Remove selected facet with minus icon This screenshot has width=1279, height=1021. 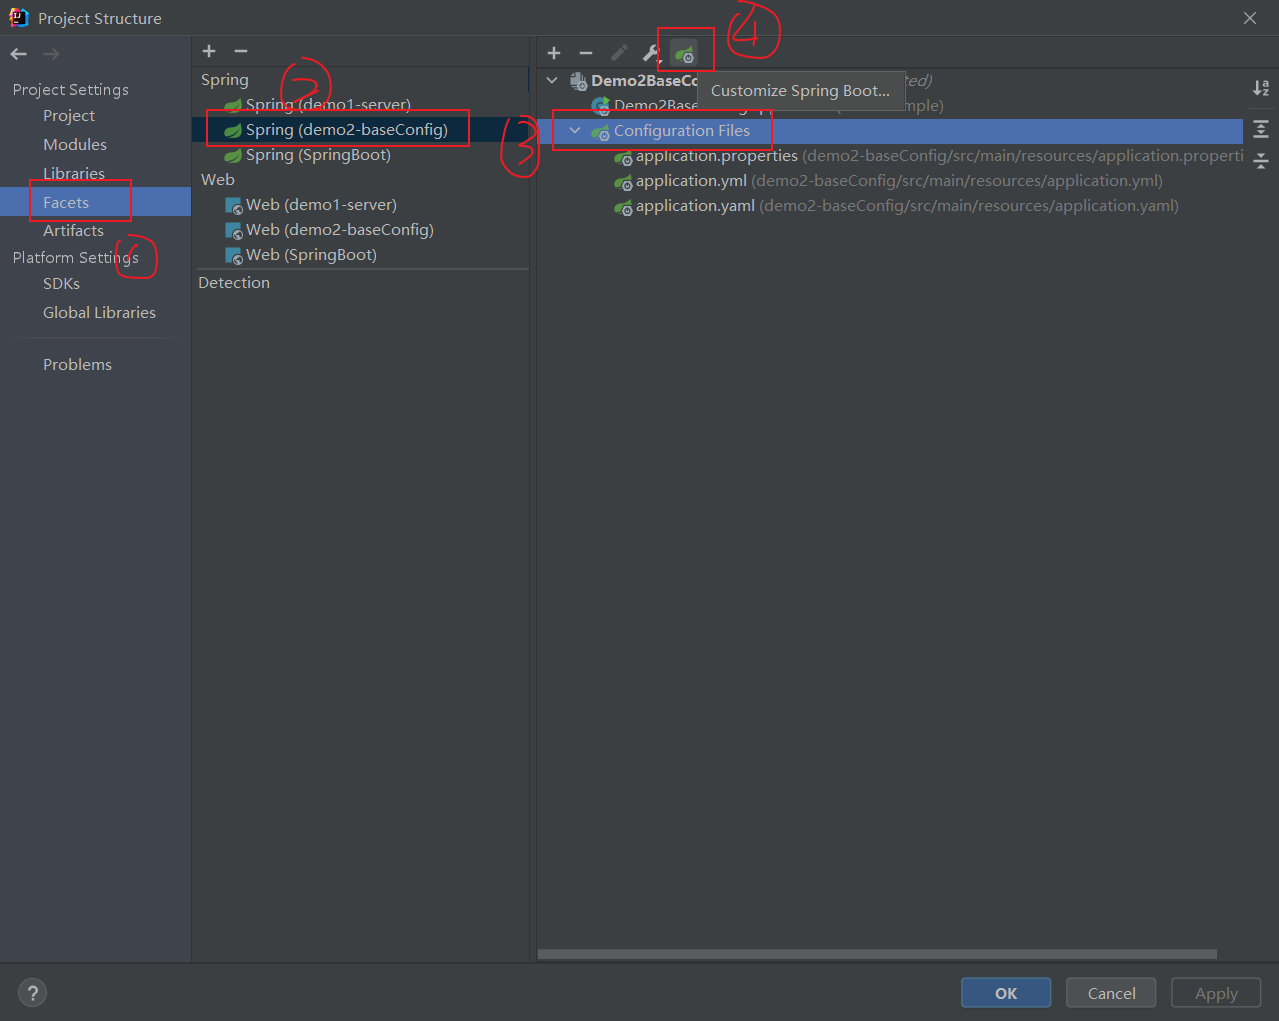tap(241, 51)
